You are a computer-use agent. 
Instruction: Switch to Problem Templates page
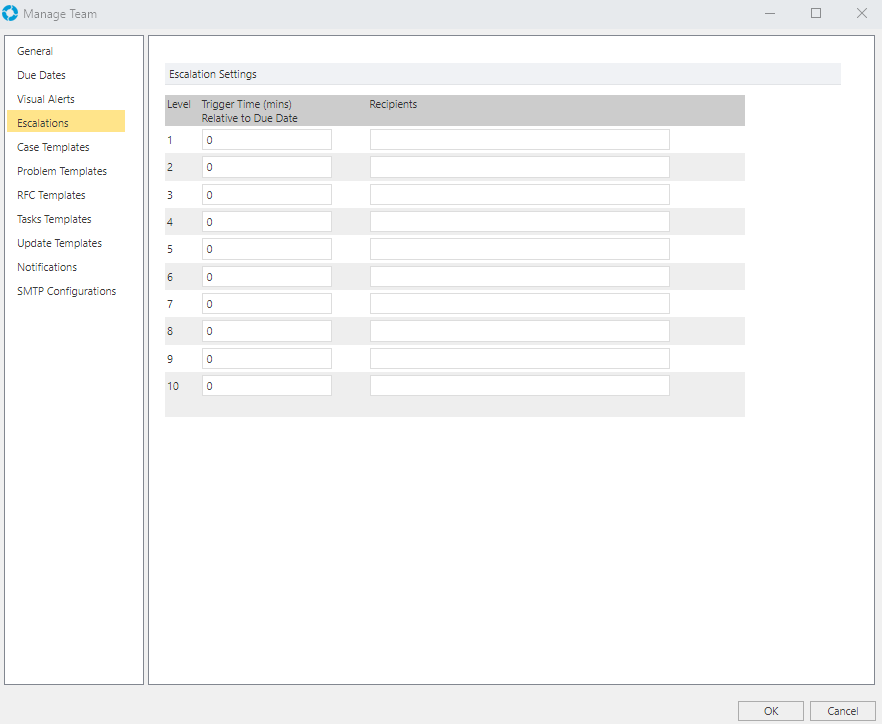62,171
